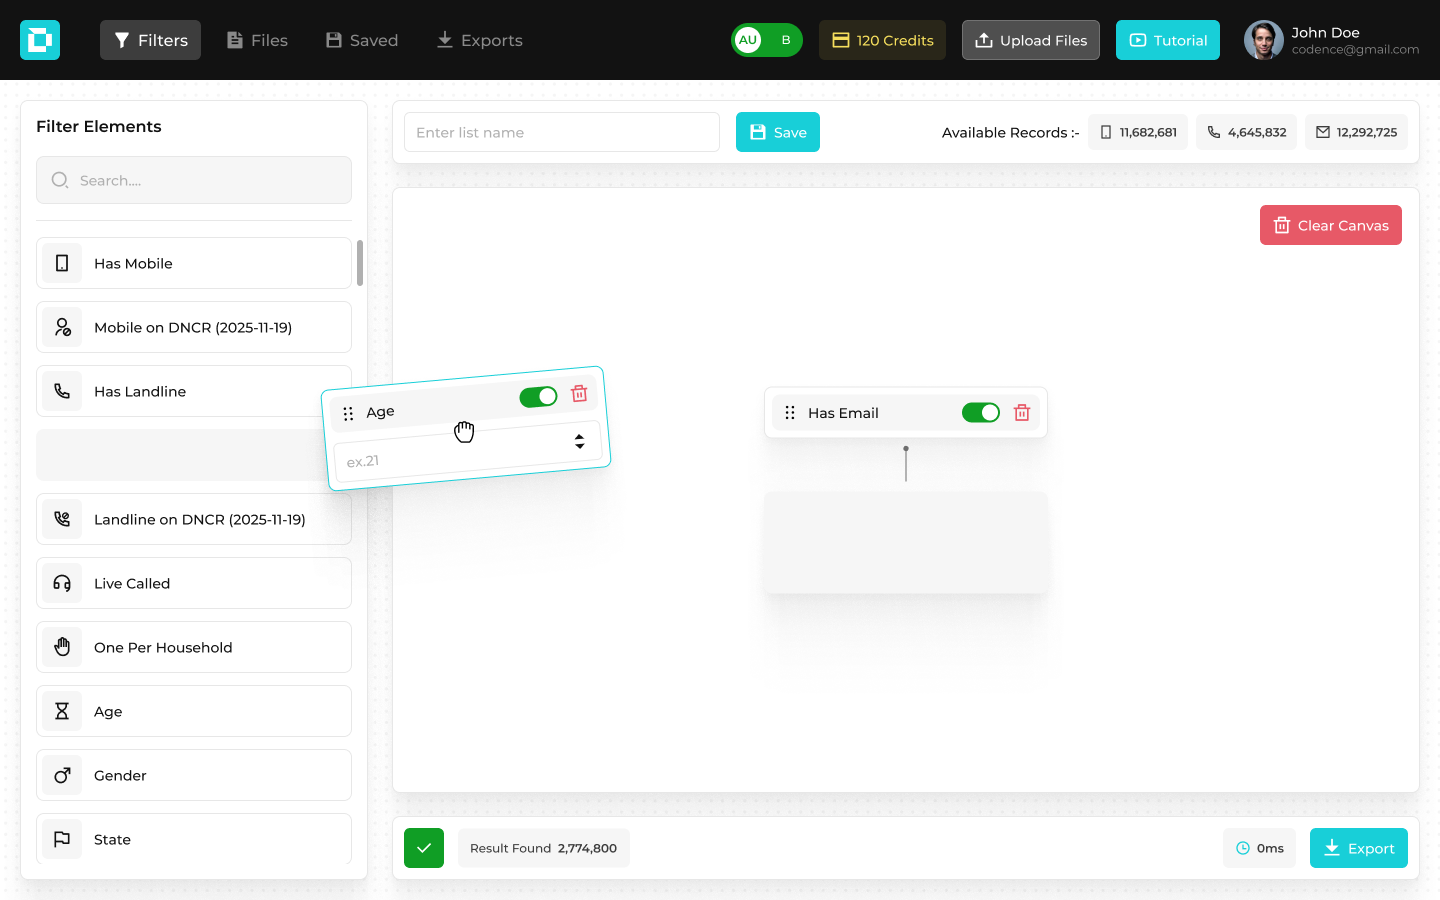
Task: Click the green checkmark status icon
Action: (424, 848)
